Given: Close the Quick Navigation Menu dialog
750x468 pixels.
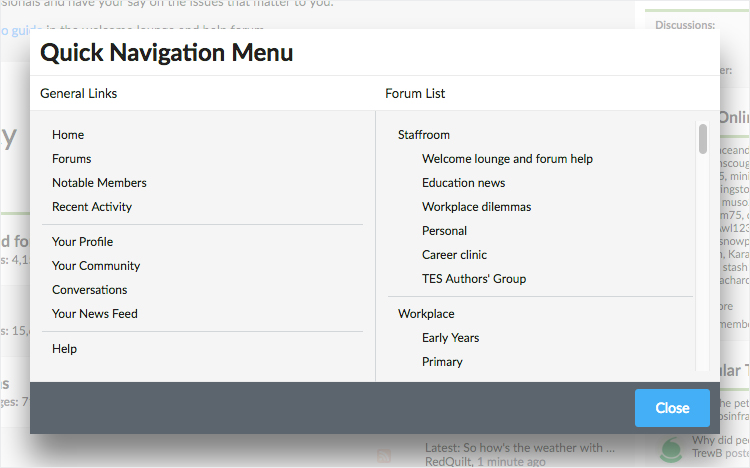Looking at the screenshot, I should click(x=671, y=408).
